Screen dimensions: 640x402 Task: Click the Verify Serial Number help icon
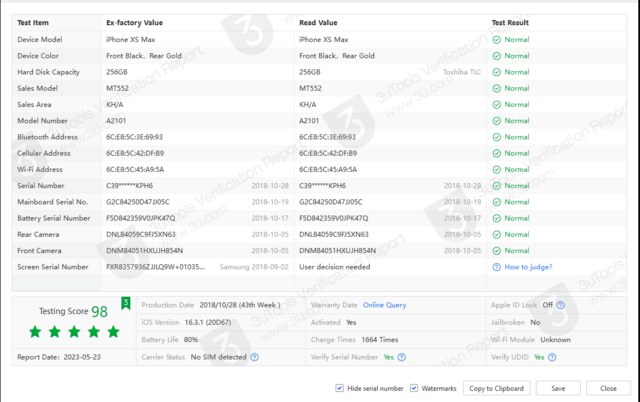402,357
